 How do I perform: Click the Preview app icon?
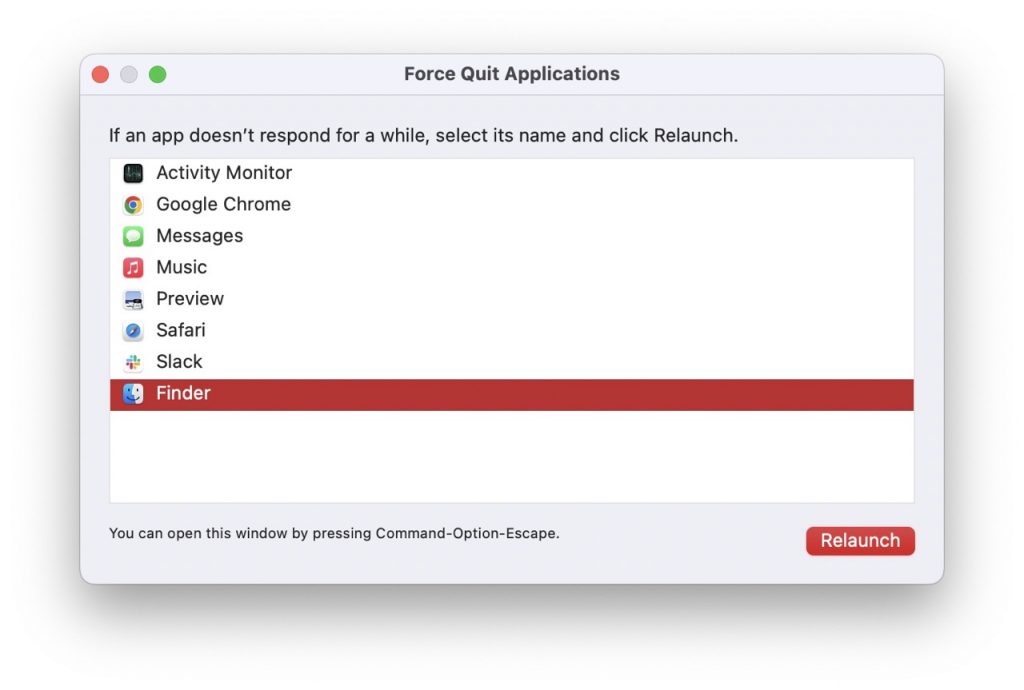pyautogui.click(x=133, y=298)
